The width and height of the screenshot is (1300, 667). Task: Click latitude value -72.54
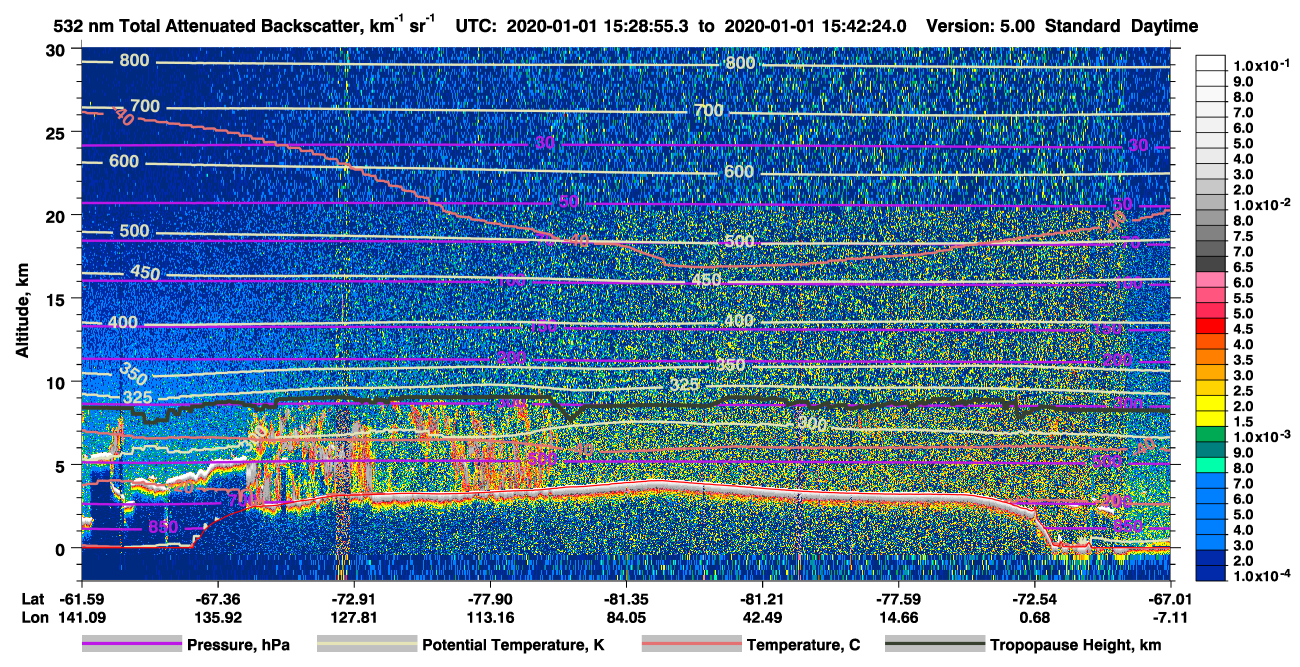tap(1035, 599)
